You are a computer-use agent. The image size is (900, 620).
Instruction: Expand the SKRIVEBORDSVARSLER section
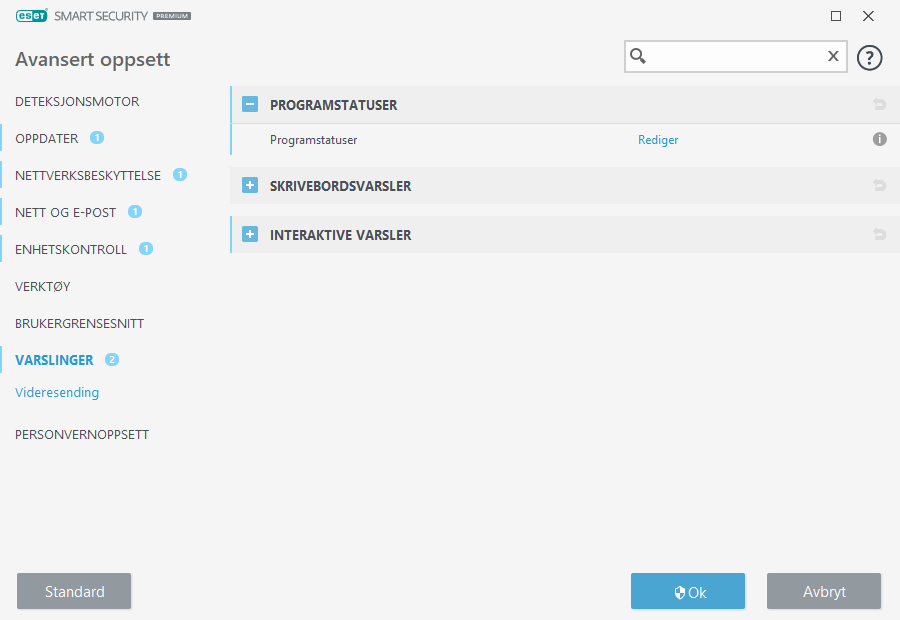(250, 185)
